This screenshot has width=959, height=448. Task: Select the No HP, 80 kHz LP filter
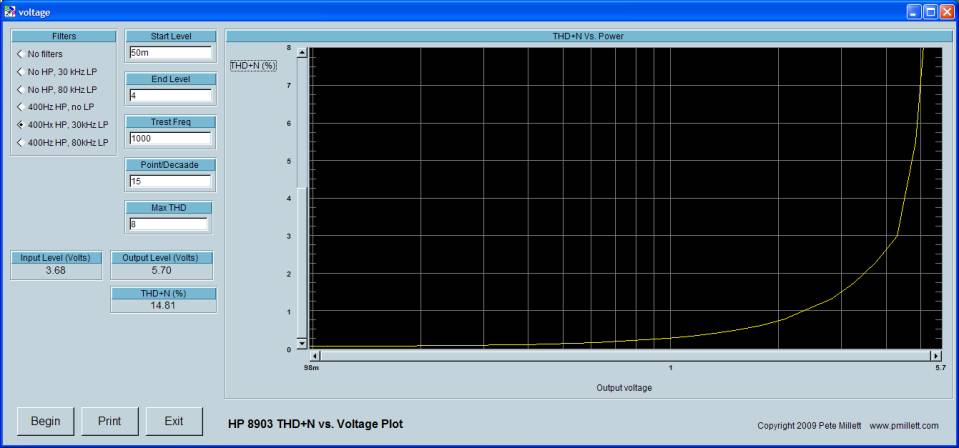click(20, 89)
